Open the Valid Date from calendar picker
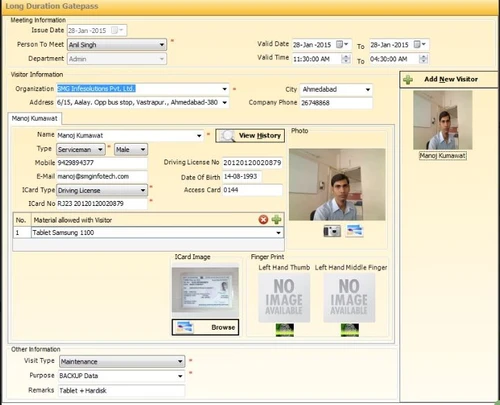 pos(342,44)
